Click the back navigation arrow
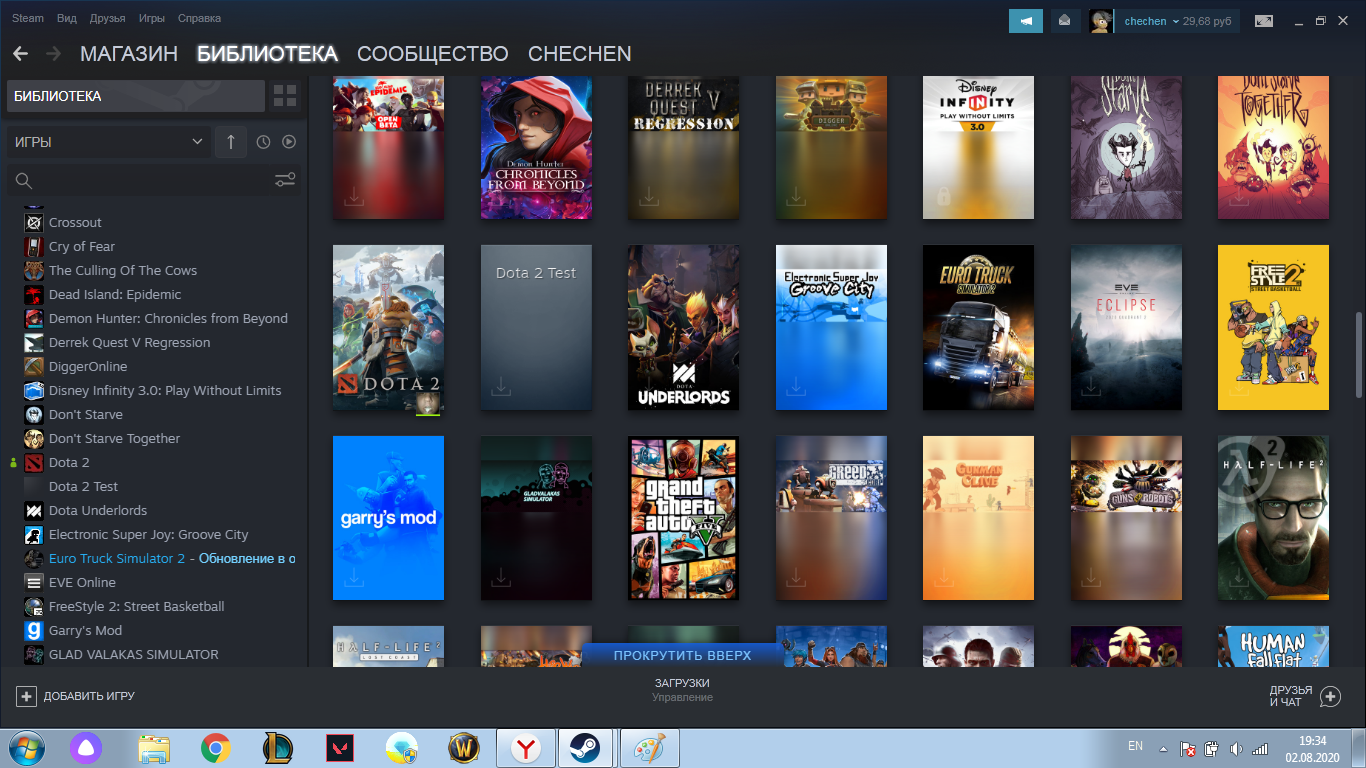Screen dimensions: 1366x768 tap(20, 54)
